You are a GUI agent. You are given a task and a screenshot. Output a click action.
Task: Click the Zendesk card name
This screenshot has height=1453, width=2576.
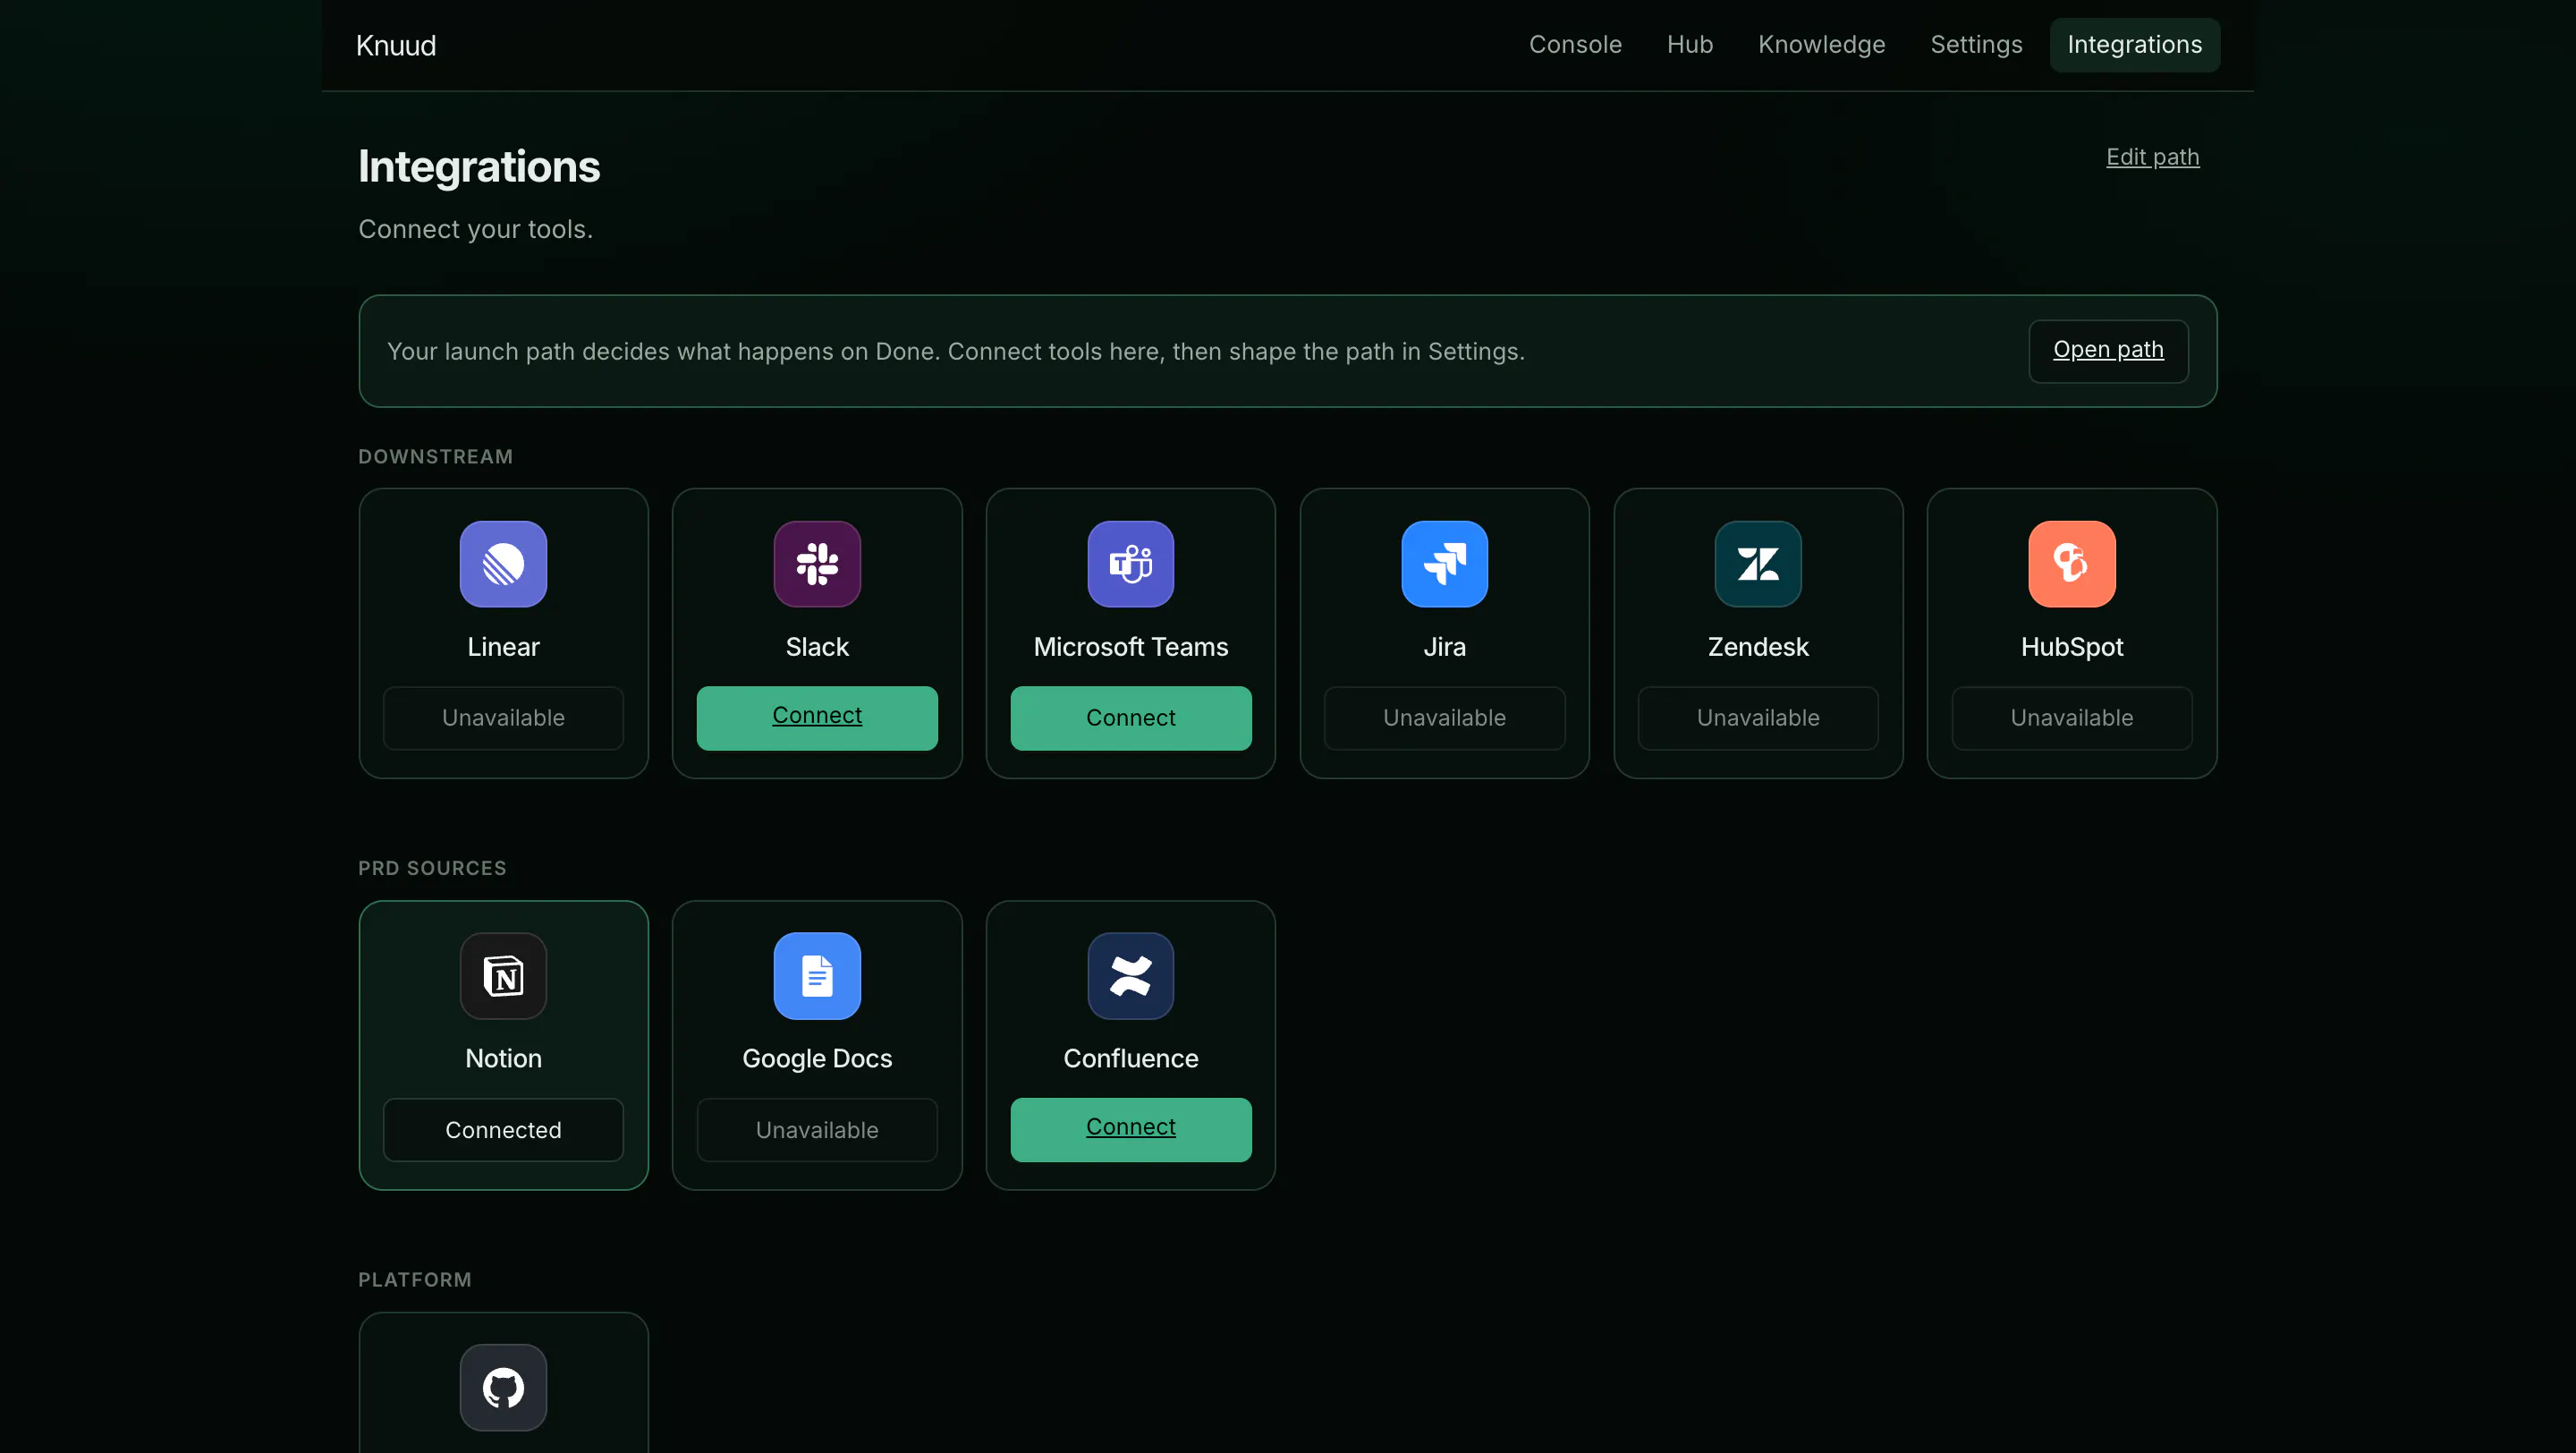(x=1758, y=647)
